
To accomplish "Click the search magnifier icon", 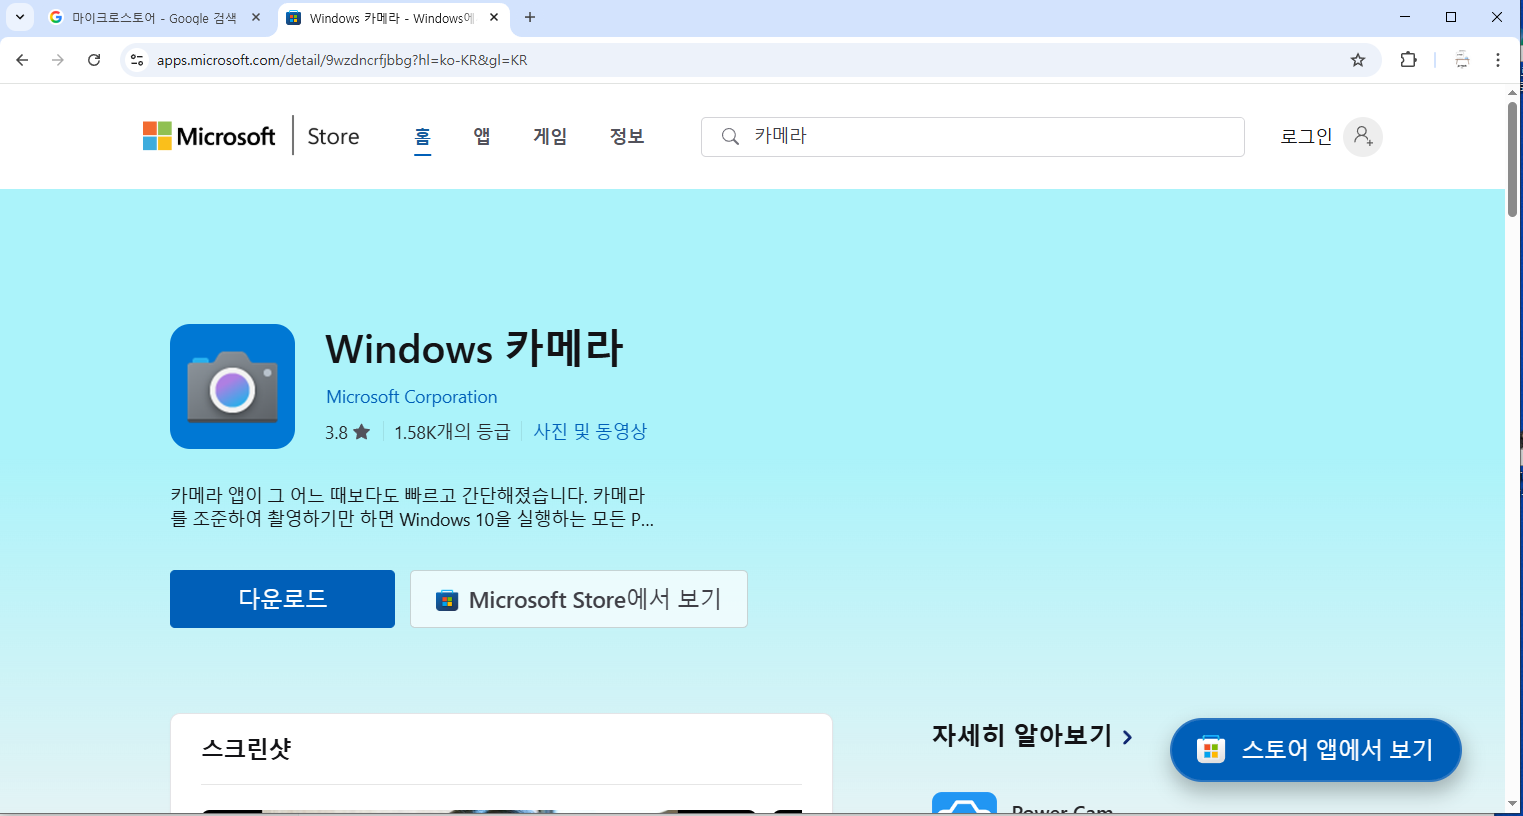I will [730, 137].
